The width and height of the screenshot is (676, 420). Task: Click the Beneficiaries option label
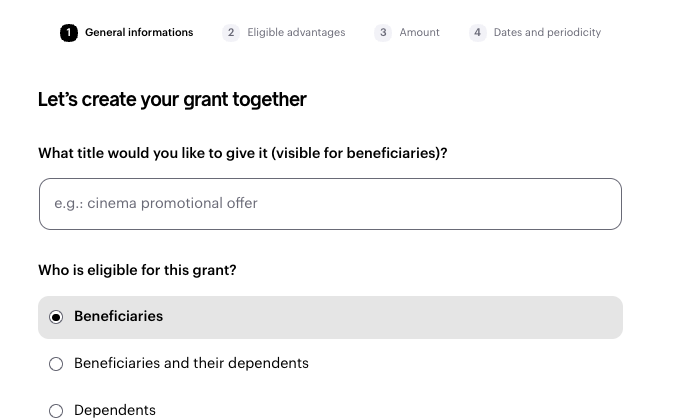point(118,316)
